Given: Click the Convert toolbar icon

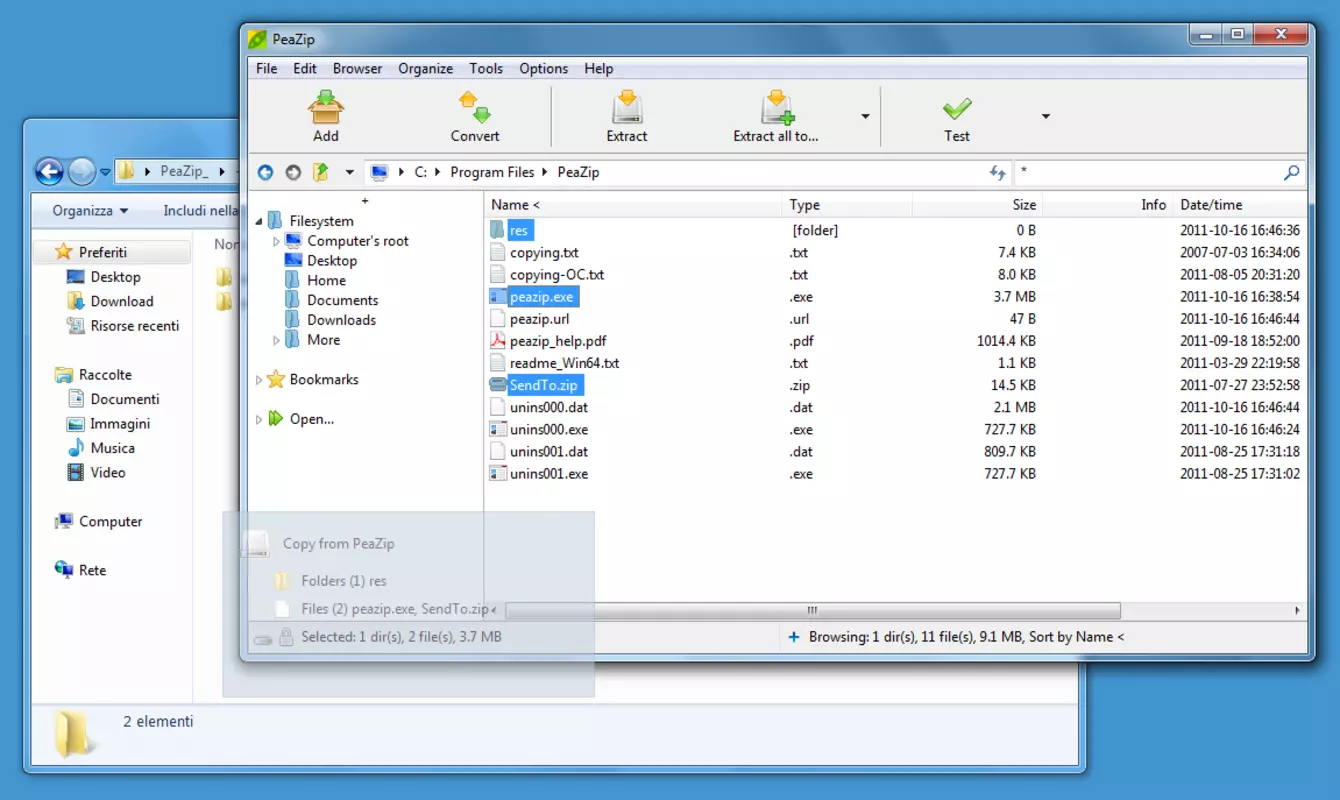Looking at the screenshot, I should (x=475, y=106).
